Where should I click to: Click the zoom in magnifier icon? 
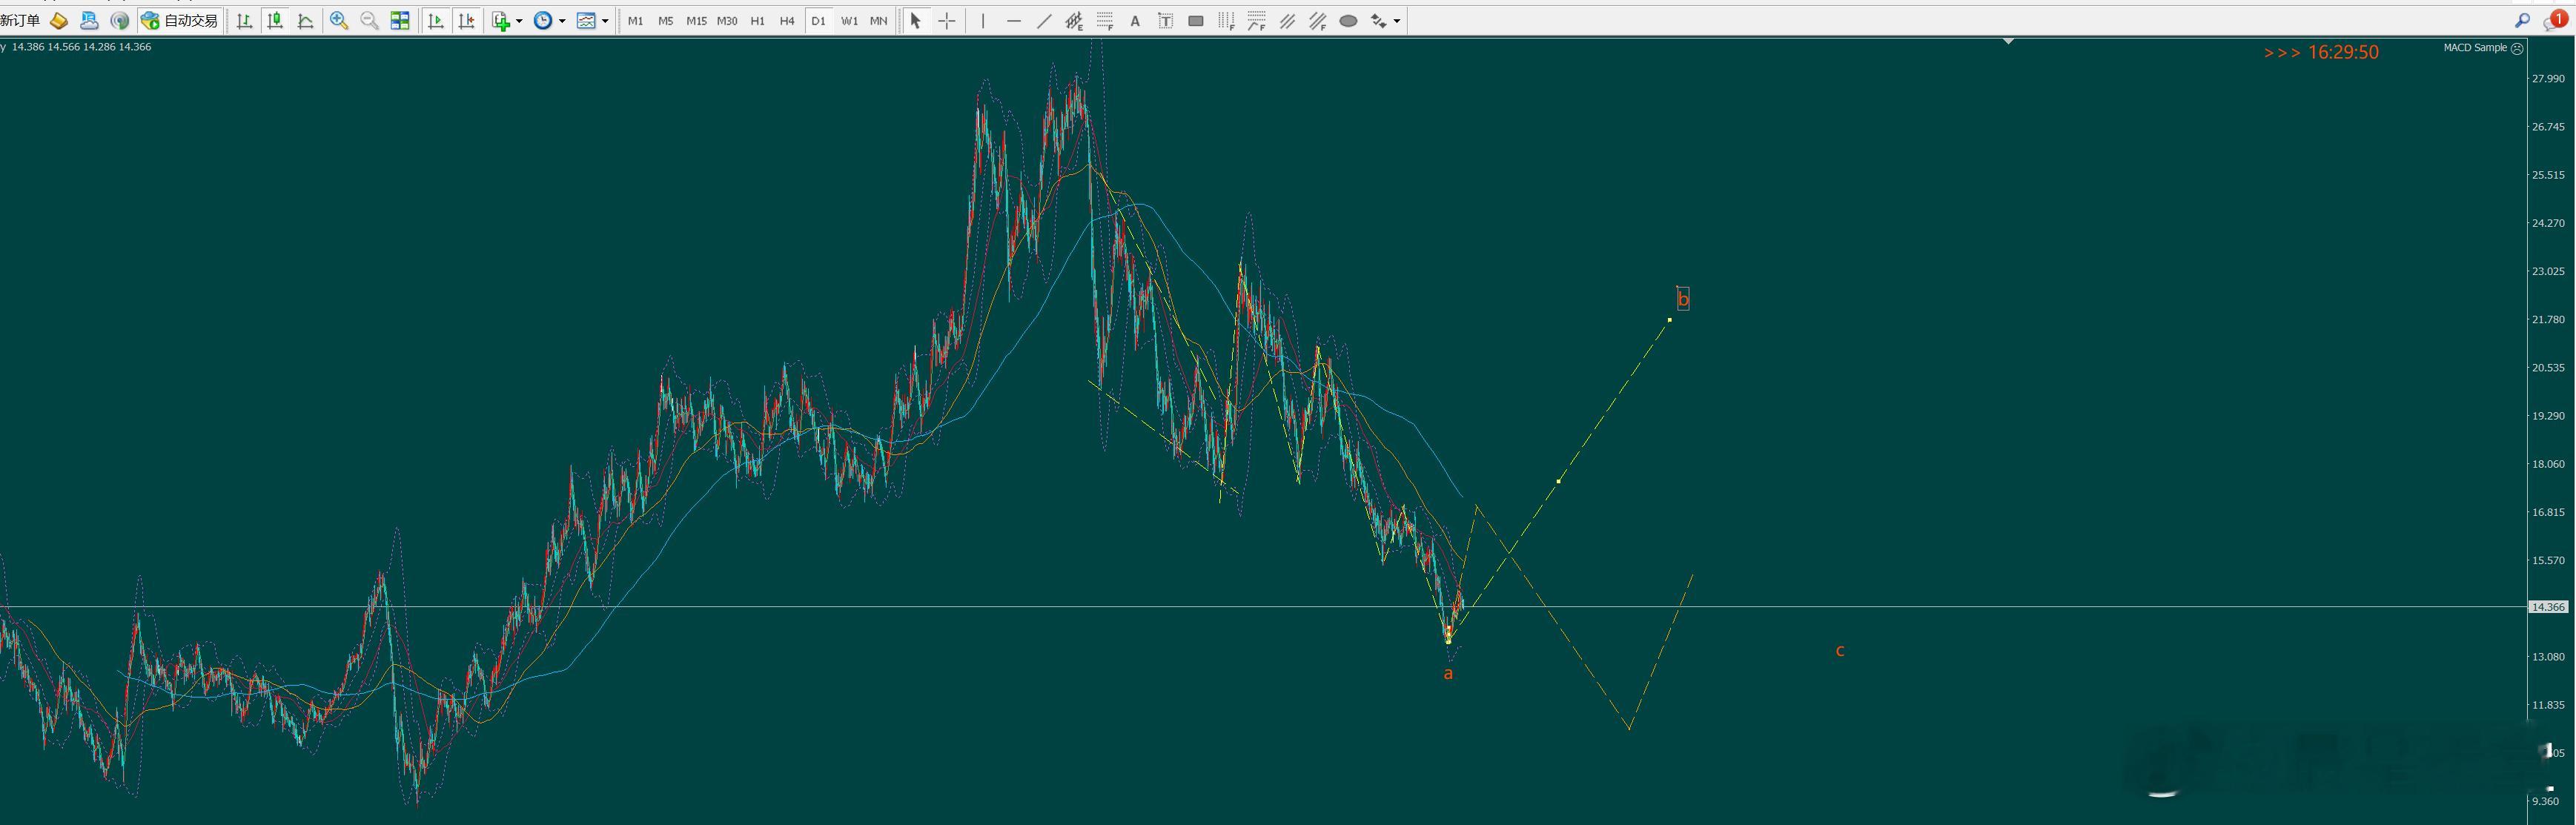339,20
